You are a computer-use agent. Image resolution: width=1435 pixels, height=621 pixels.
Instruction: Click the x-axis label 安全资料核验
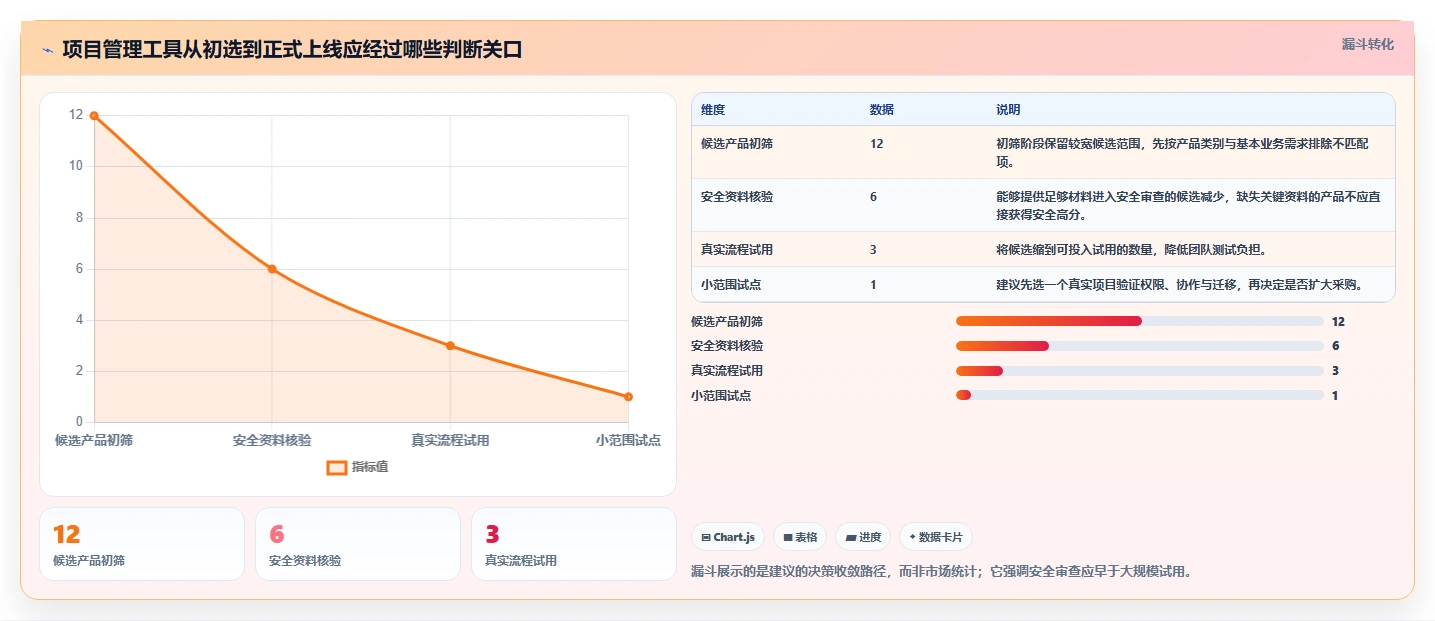click(x=272, y=440)
